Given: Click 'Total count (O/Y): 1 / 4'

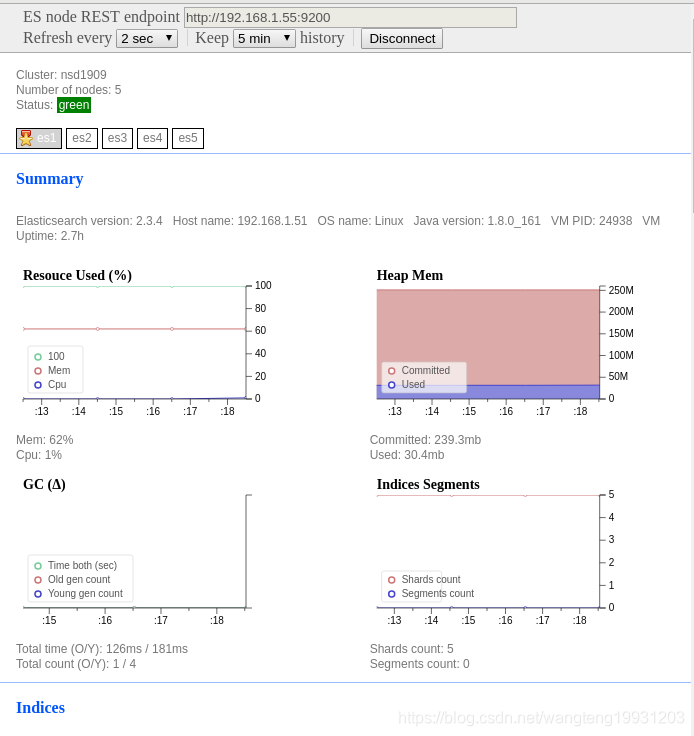Looking at the screenshot, I should pyautogui.click(x=76, y=664).
